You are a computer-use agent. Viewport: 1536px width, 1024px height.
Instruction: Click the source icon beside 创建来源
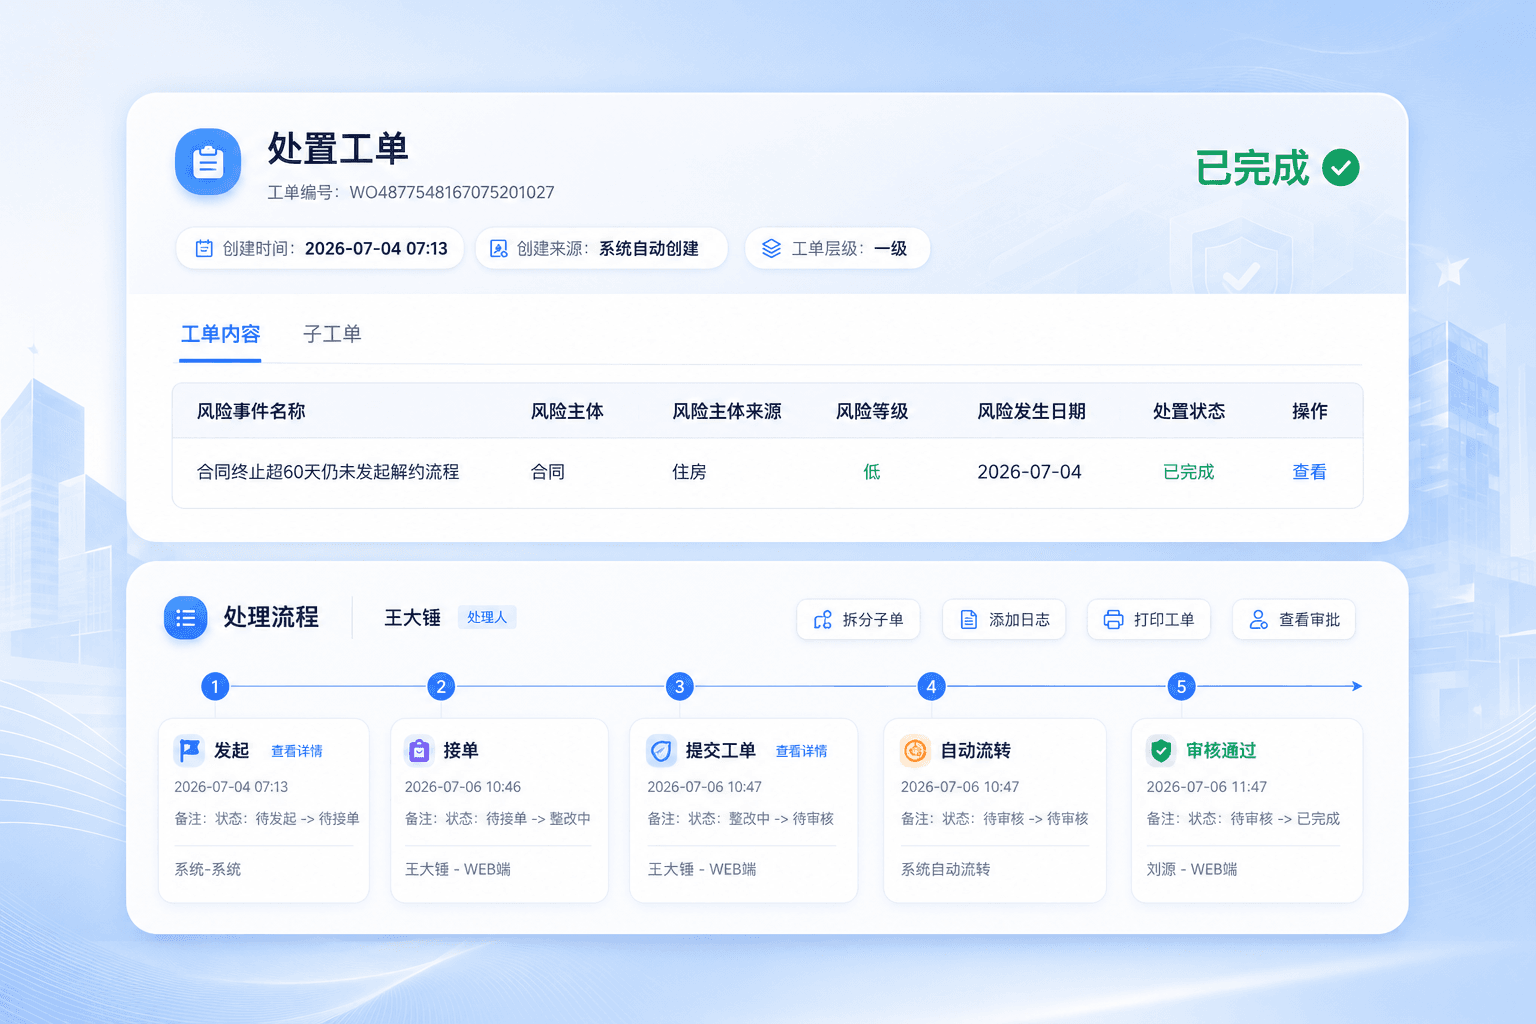pyautogui.click(x=498, y=249)
